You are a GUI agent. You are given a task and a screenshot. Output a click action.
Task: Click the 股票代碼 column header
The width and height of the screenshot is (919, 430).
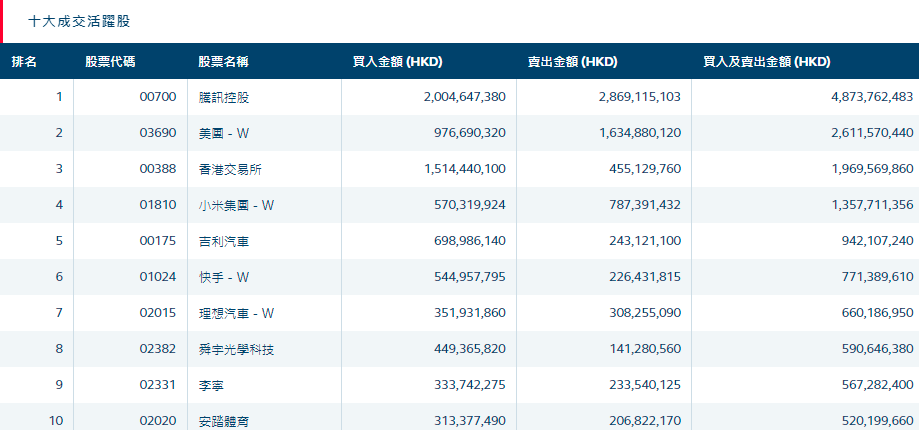tap(110, 62)
